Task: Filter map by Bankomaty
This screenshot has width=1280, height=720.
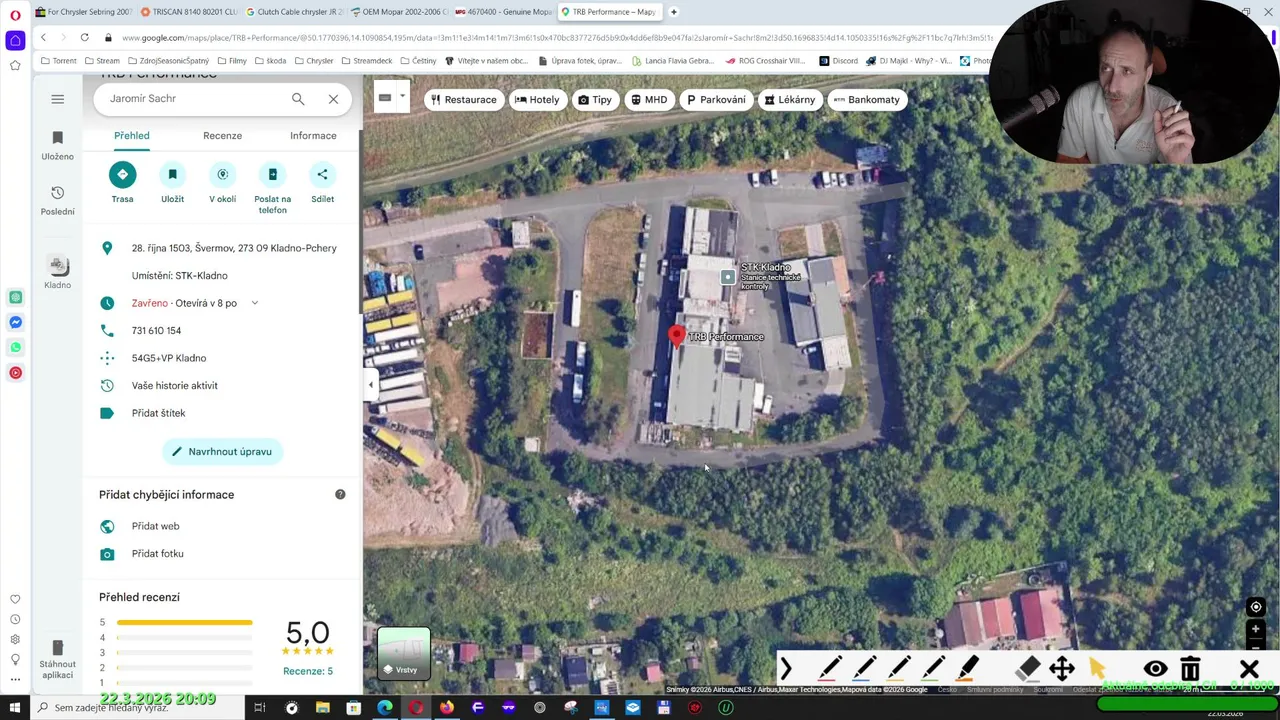Action: tap(867, 100)
